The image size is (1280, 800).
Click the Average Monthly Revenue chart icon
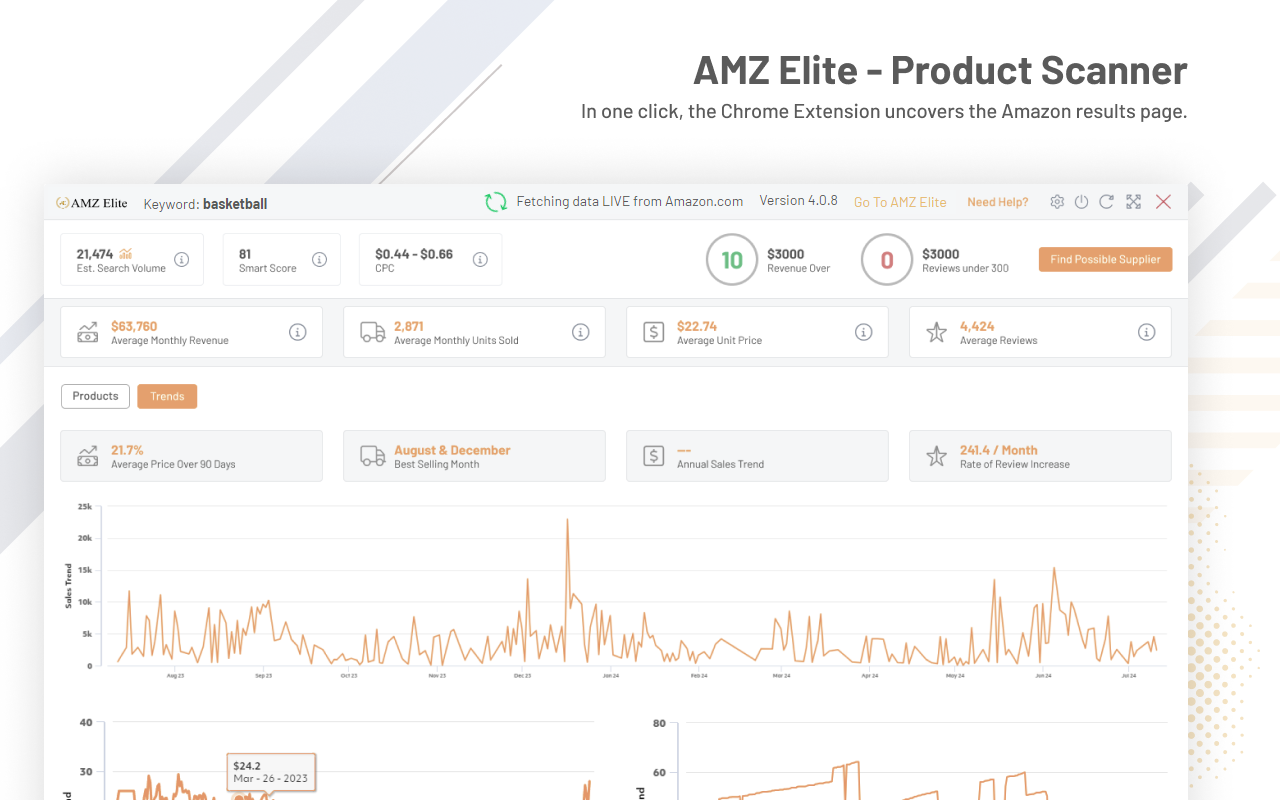(88, 332)
